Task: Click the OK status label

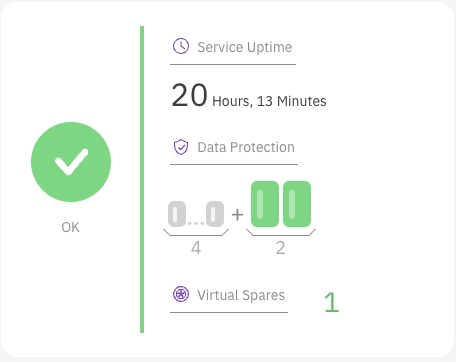Action: click(70, 227)
